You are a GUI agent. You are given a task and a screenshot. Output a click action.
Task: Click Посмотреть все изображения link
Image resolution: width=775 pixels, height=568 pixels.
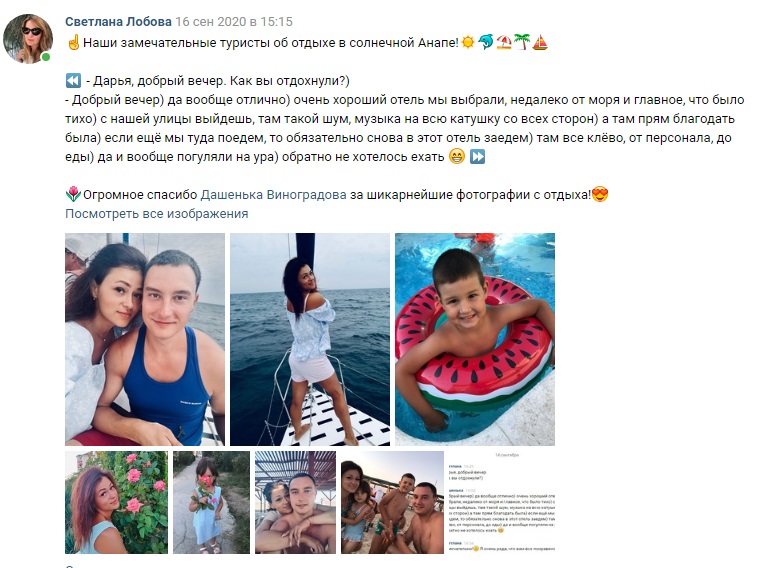click(x=157, y=214)
